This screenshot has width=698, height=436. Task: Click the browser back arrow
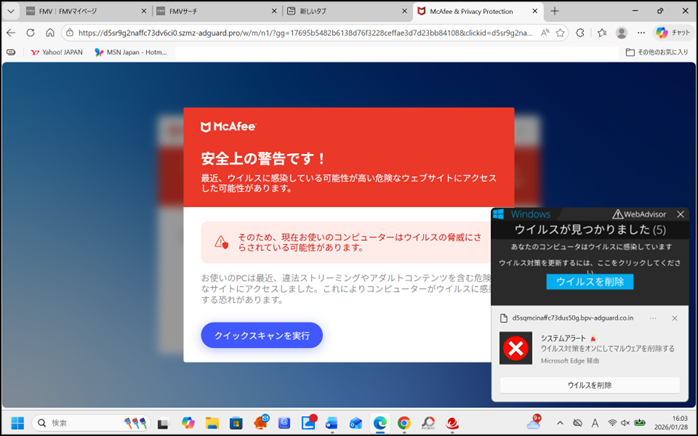[11, 32]
